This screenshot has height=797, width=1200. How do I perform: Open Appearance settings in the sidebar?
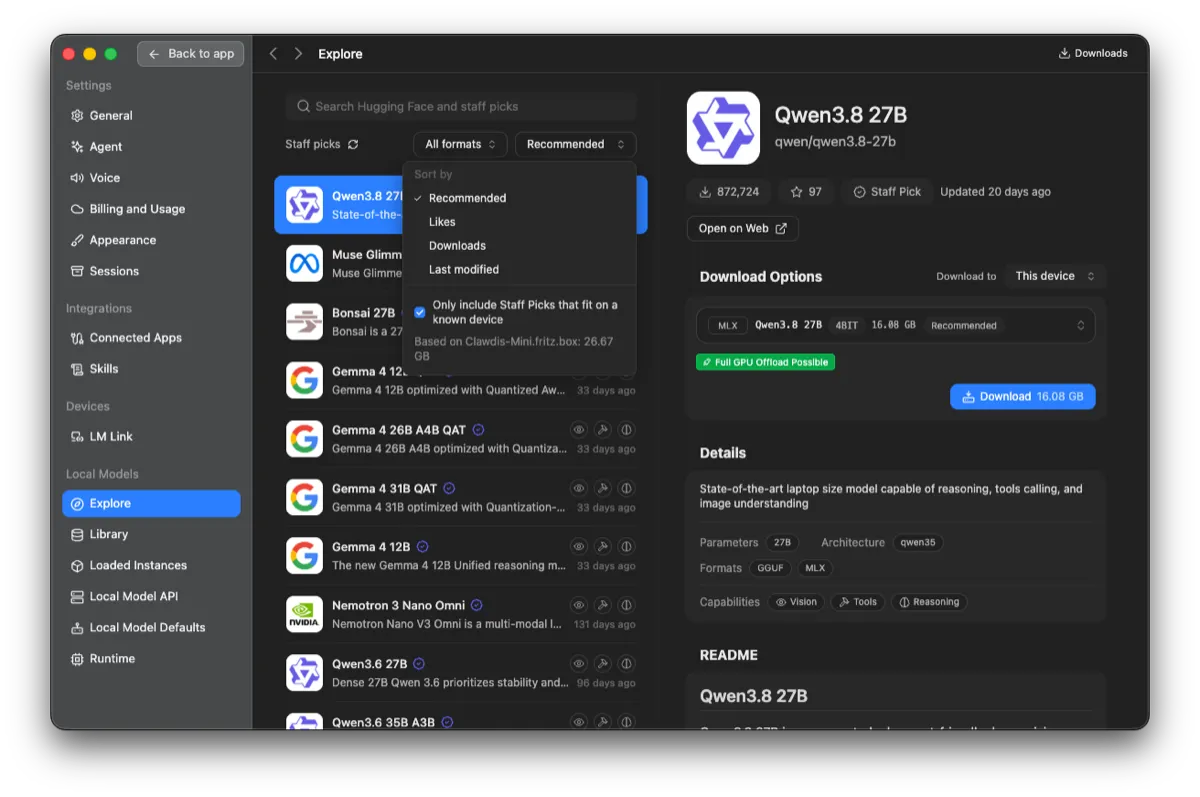pos(151,240)
